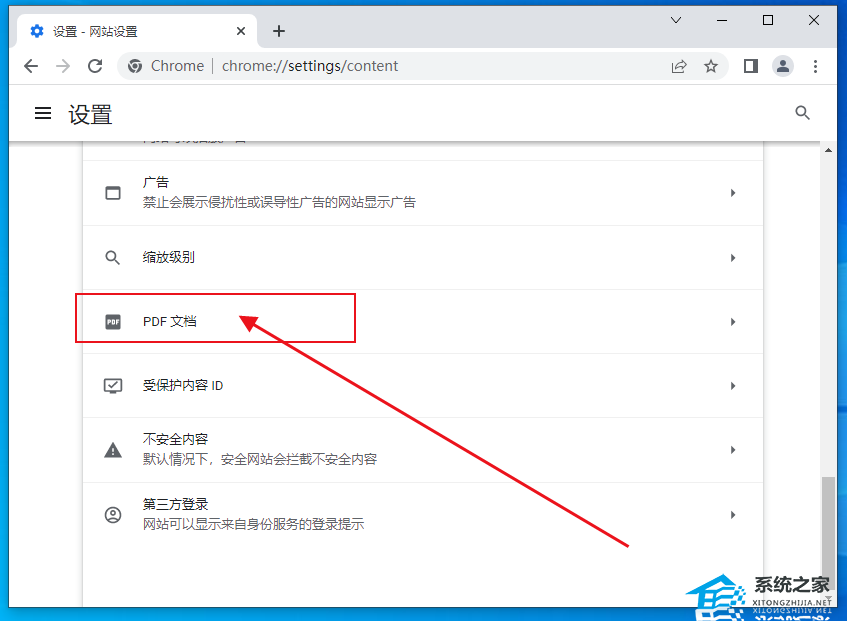Minimize the Chrome window
Screen dimensions: 847x621
[722, 21]
